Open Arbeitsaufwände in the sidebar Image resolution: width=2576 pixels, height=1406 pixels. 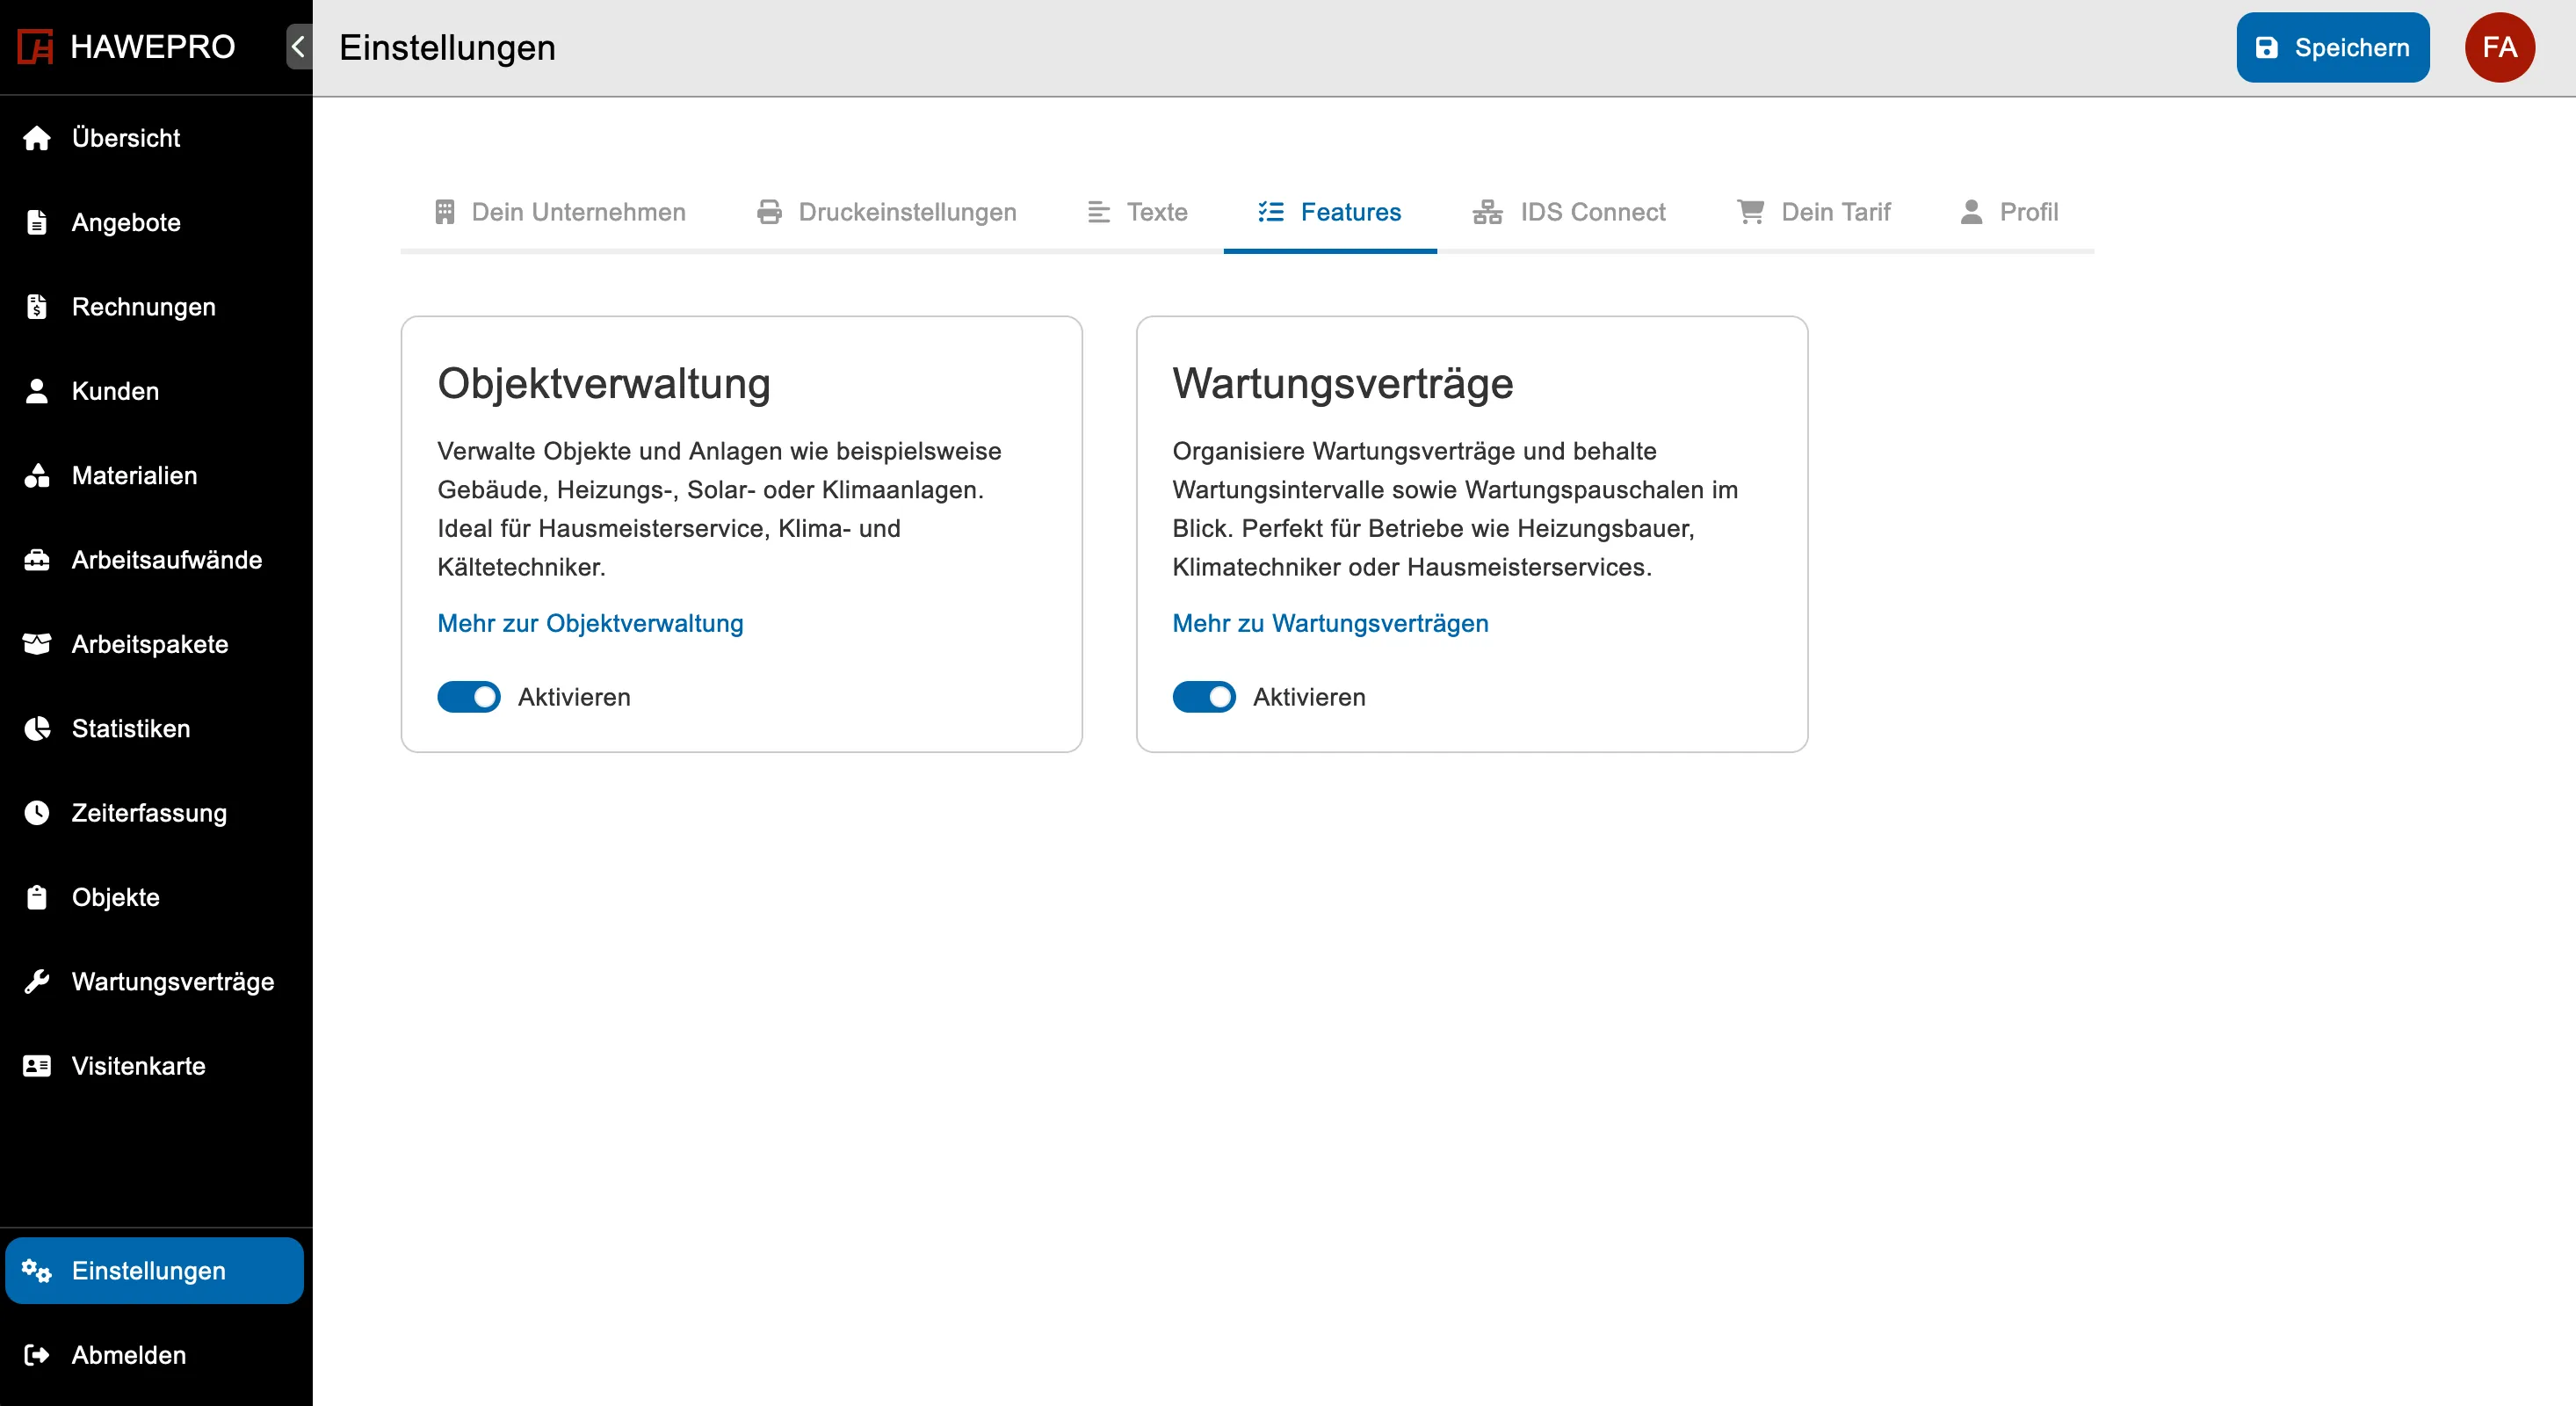click(155, 560)
